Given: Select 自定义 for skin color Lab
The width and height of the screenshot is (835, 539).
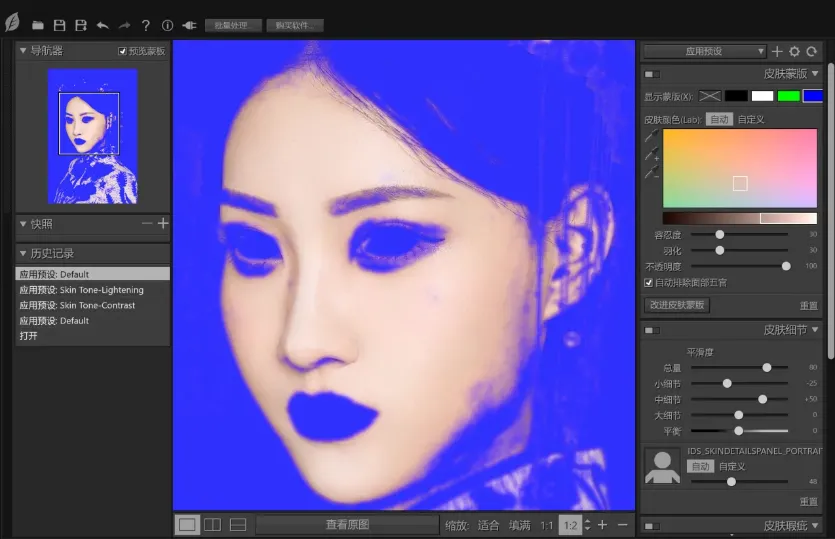Looking at the screenshot, I should (x=751, y=119).
